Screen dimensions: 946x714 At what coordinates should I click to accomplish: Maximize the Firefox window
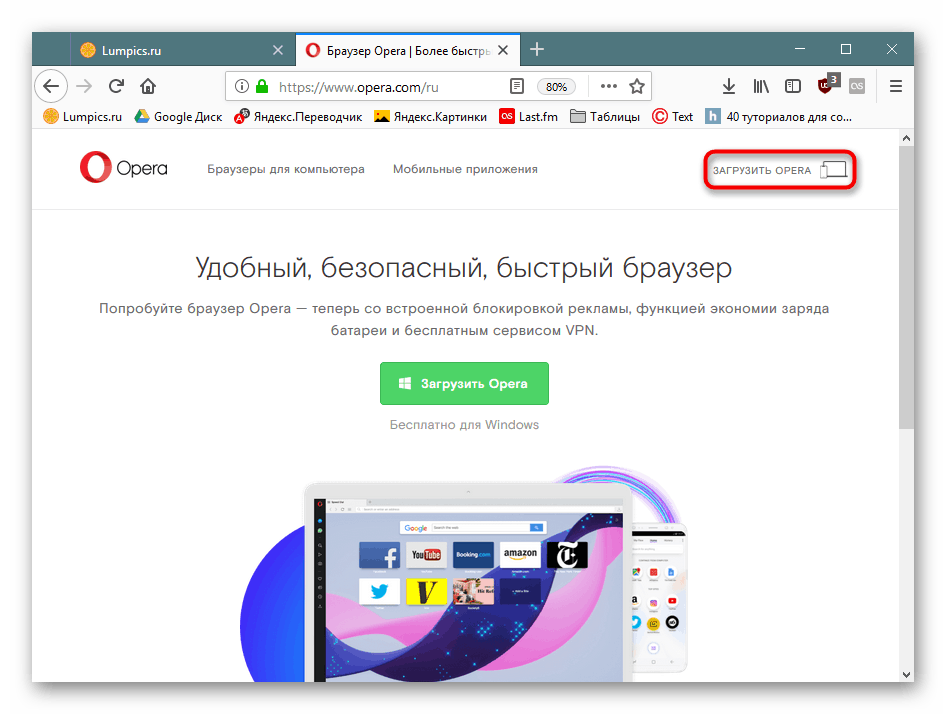pos(846,49)
